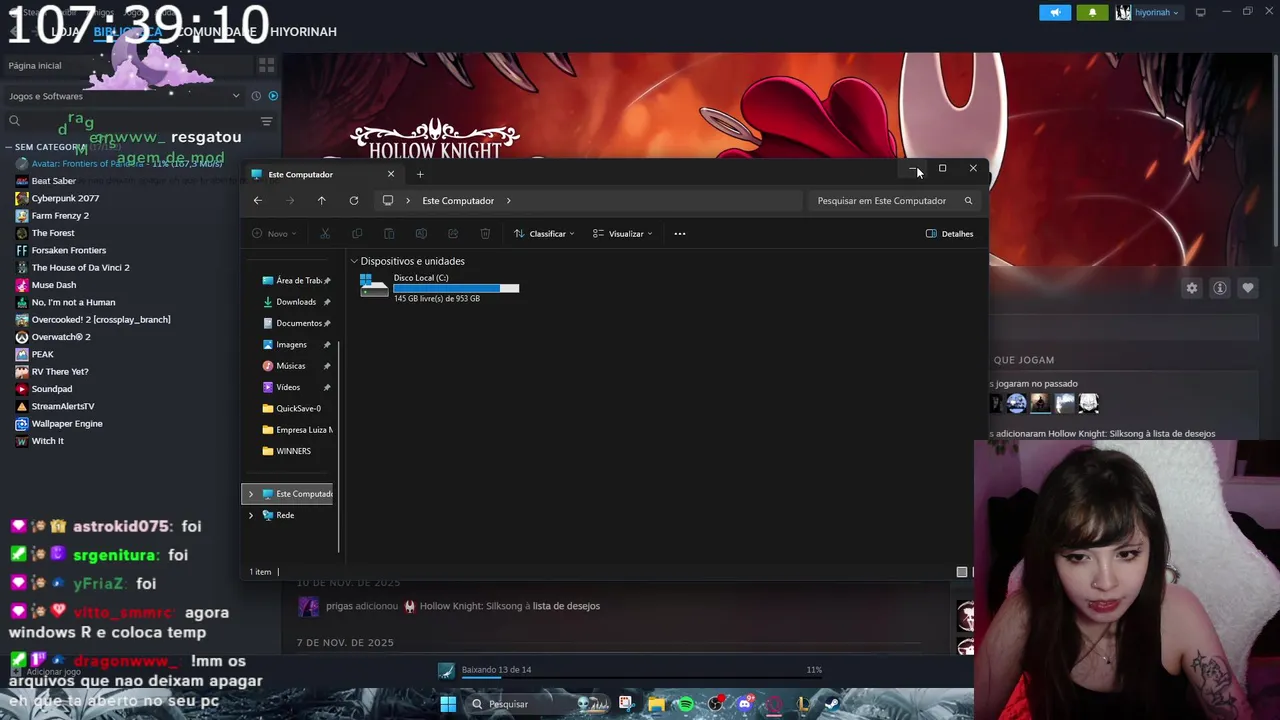The width and height of the screenshot is (1280, 720).
Task: Open a new File Explorer tab
Action: click(x=420, y=174)
